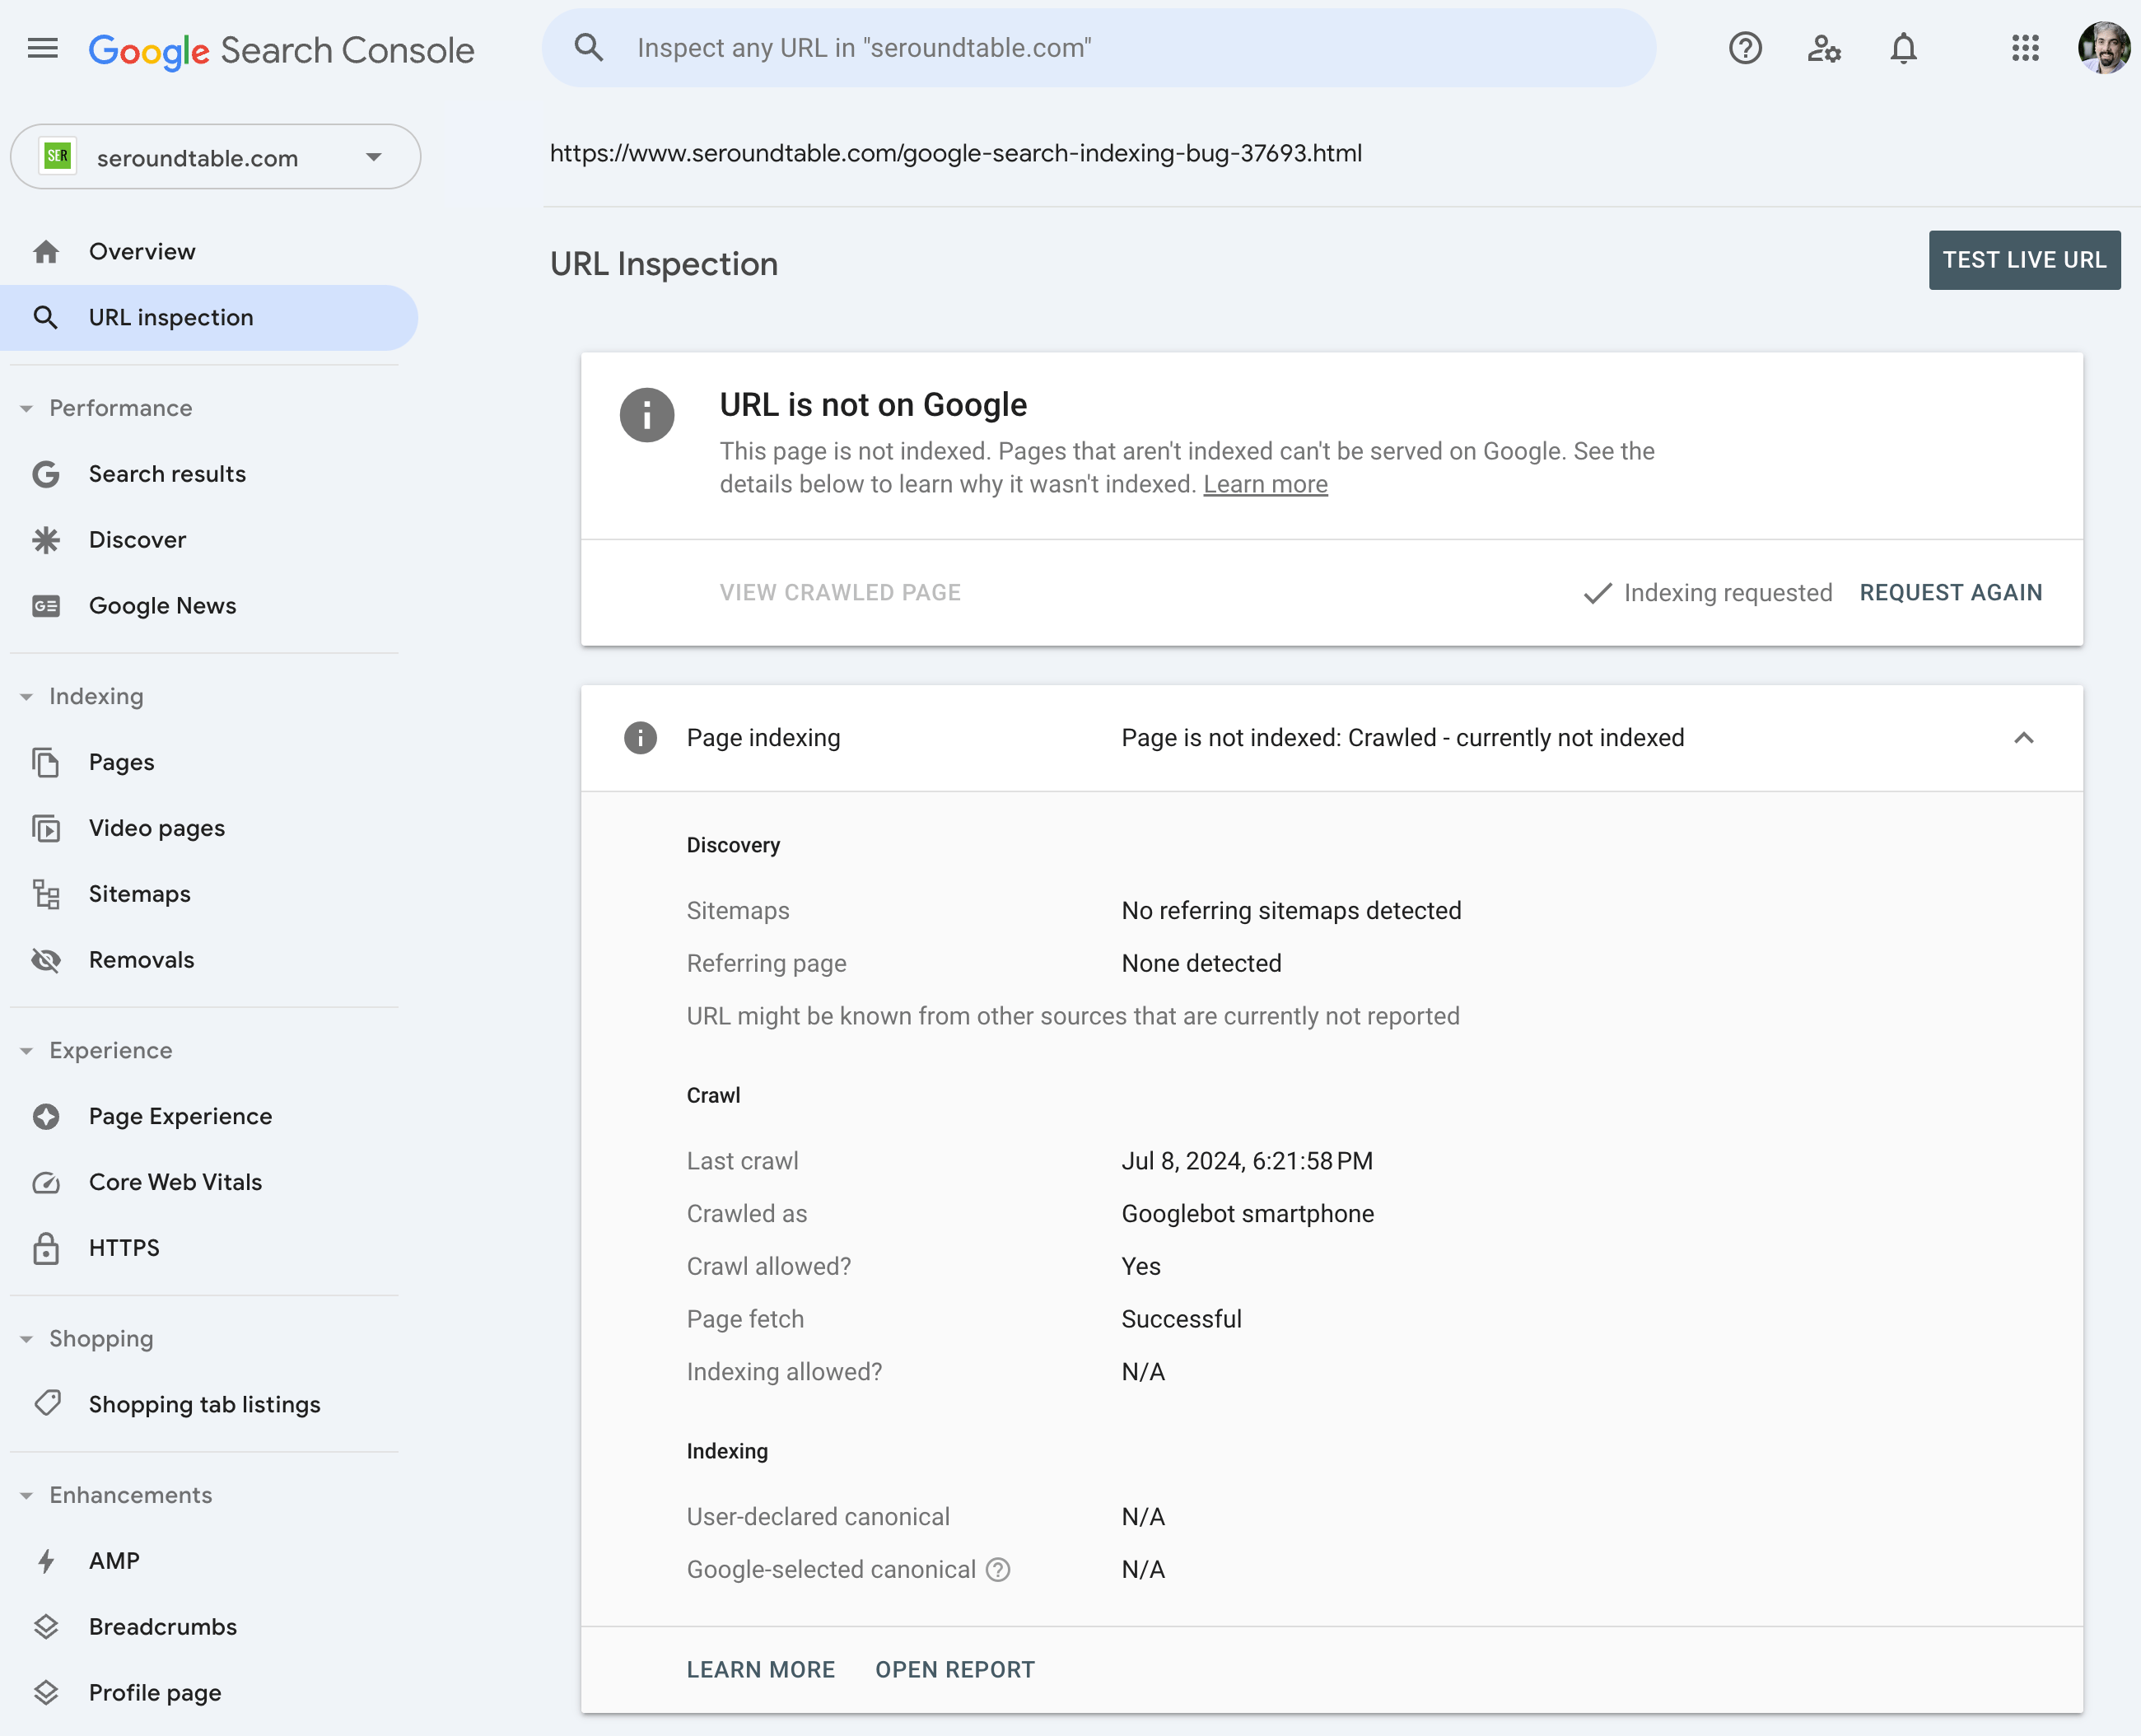Open Users and settings icon

pos(1824,48)
